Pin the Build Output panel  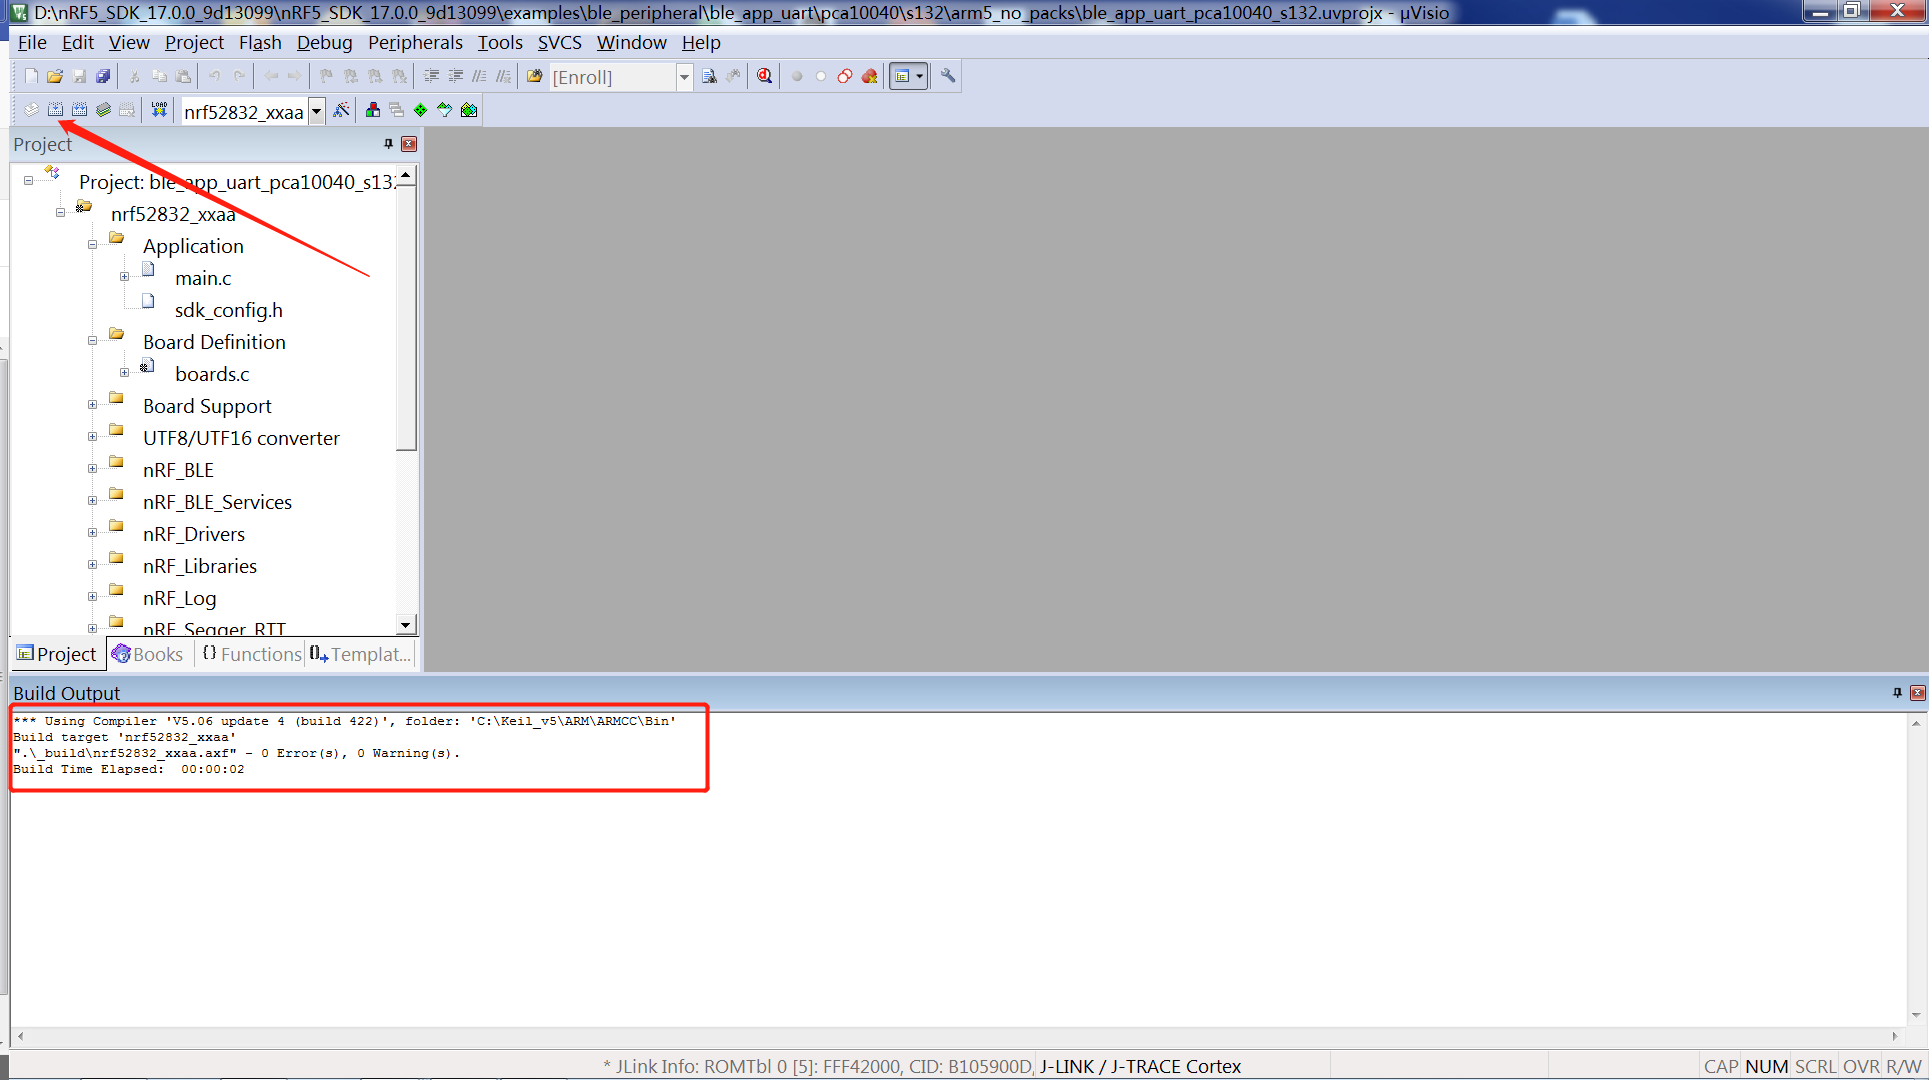tap(1897, 692)
